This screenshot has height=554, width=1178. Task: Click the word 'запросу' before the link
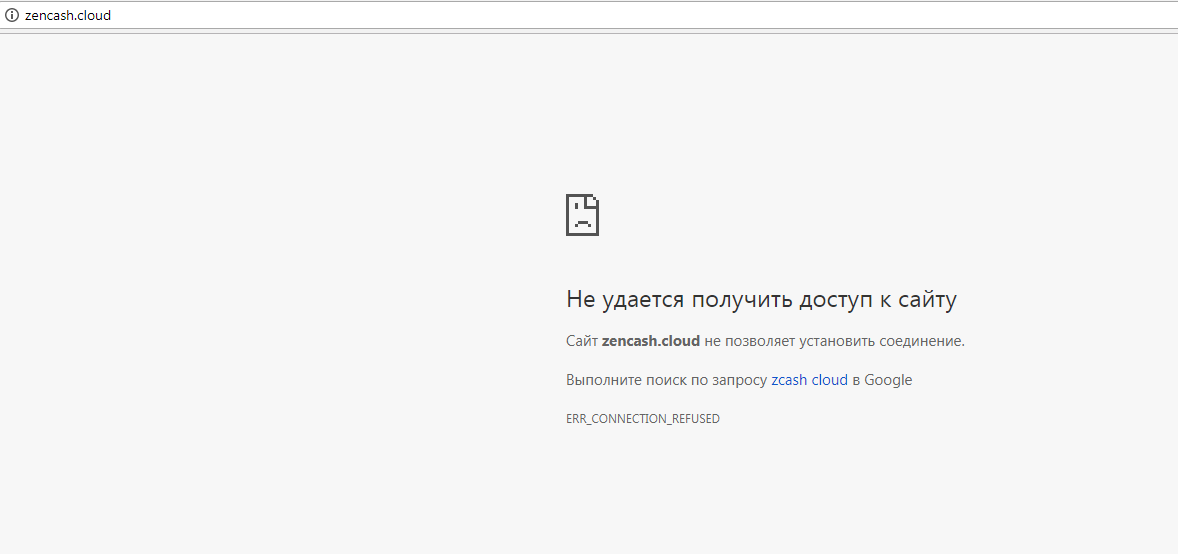pos(739,380)
